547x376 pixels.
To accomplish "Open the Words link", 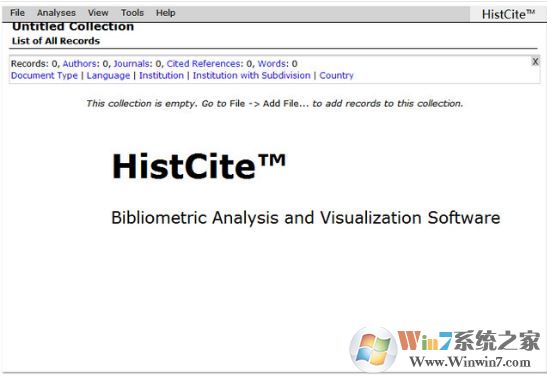I will (x=272, y=64).
